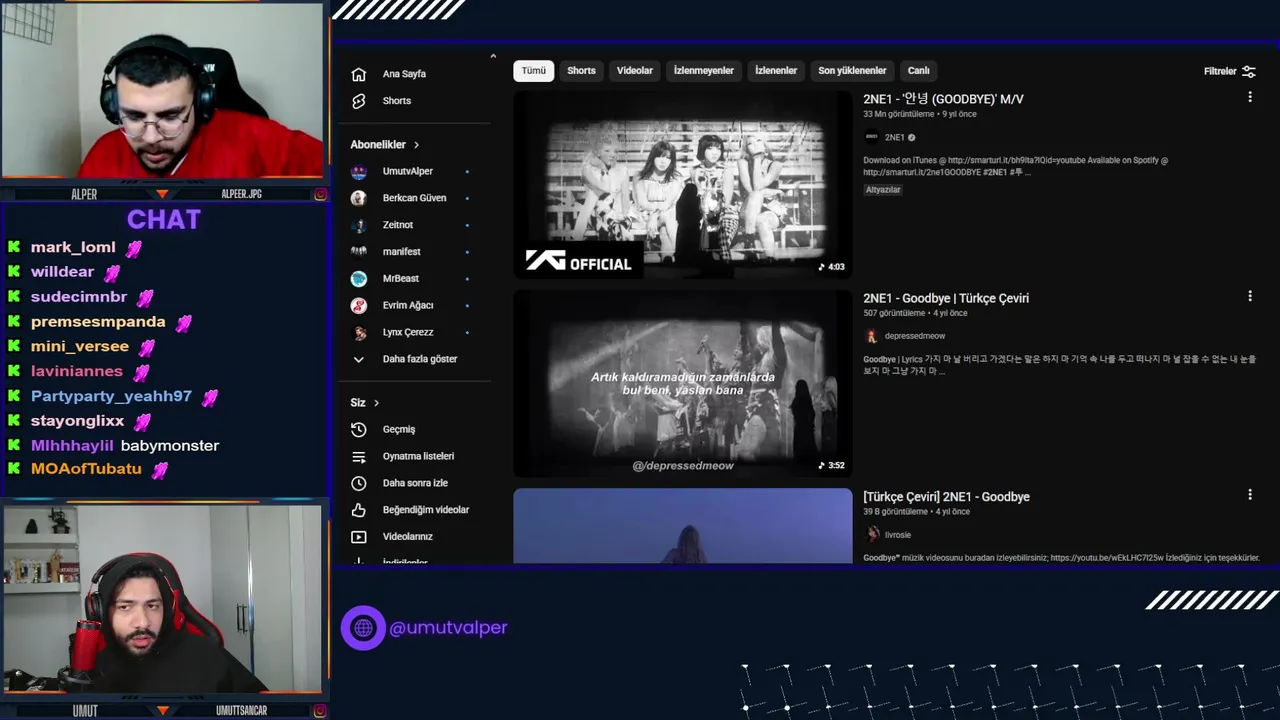Viewport: 1280px width, 720px height.
Task: Select the Shorts filter chip
Action: point(581,71)
